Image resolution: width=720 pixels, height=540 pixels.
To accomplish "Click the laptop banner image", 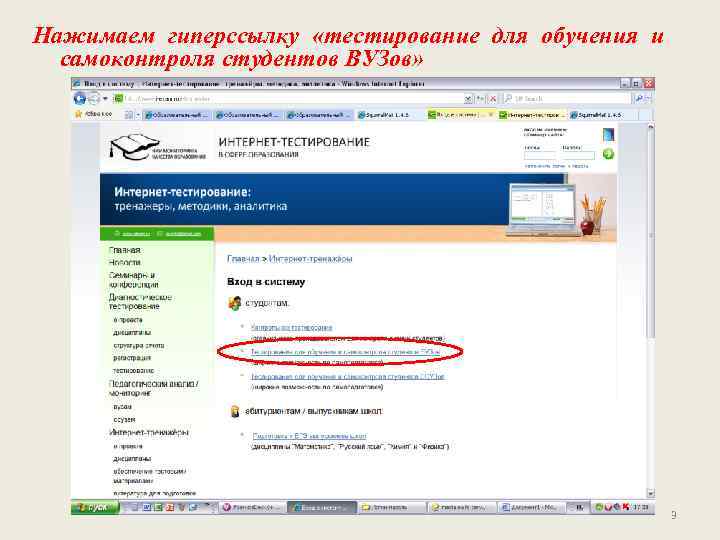I will 541,209.
